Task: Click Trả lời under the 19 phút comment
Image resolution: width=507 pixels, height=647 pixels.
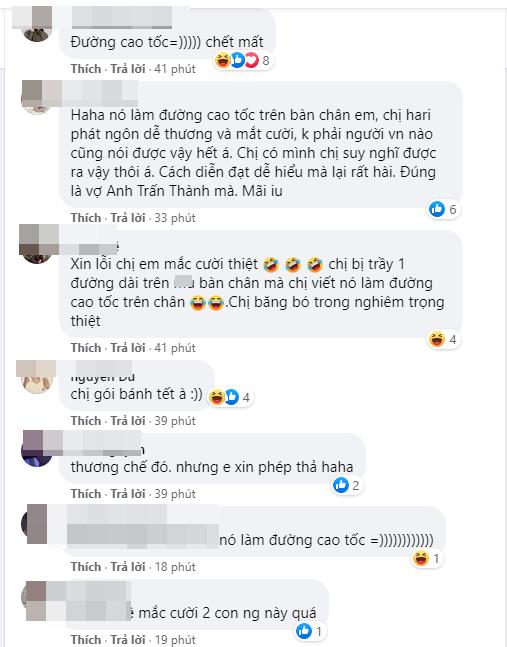Action: coord(128,640)
